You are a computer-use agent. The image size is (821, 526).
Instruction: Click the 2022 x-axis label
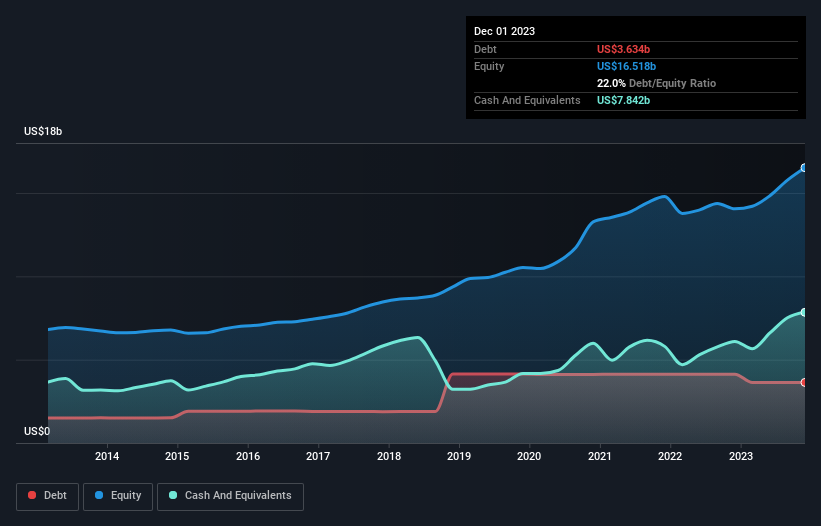[670, 456]
